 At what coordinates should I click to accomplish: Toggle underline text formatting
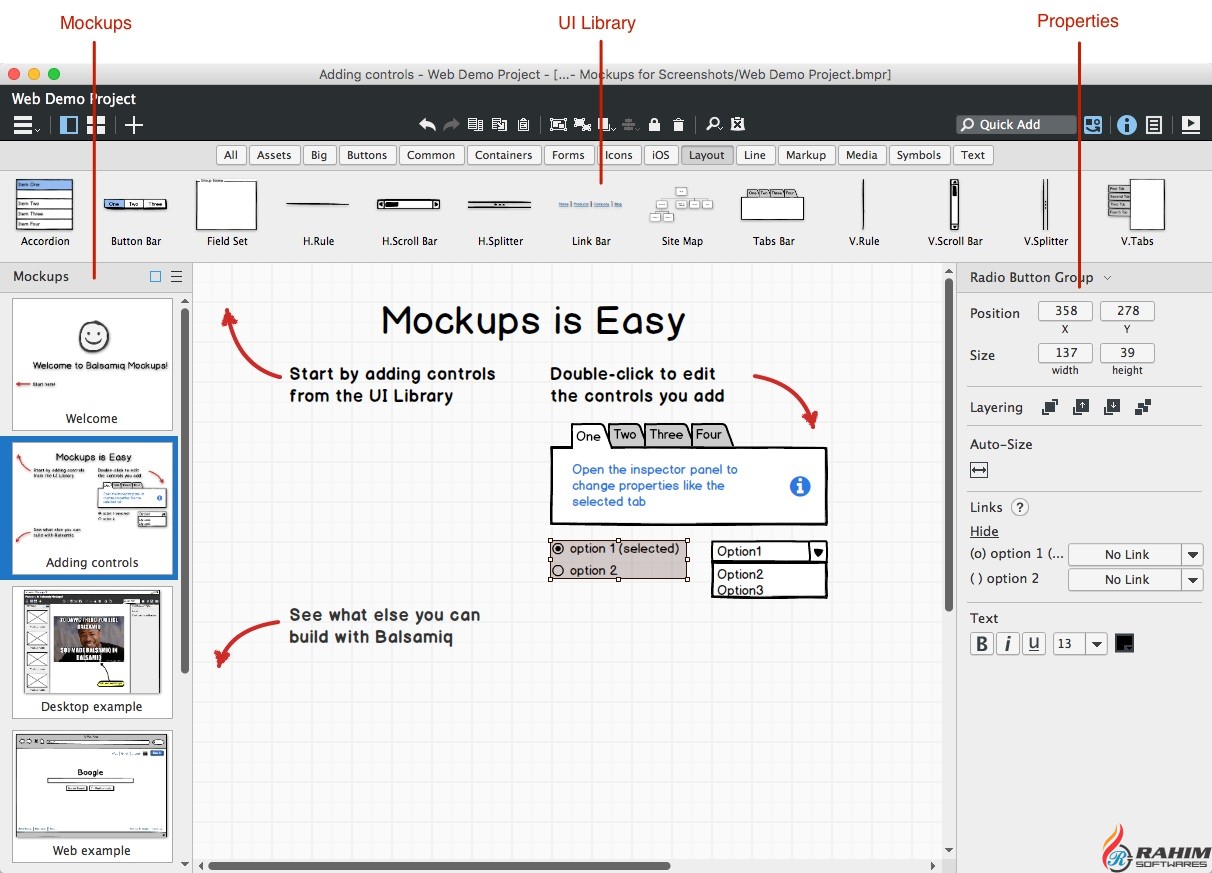coord(1034,644)
